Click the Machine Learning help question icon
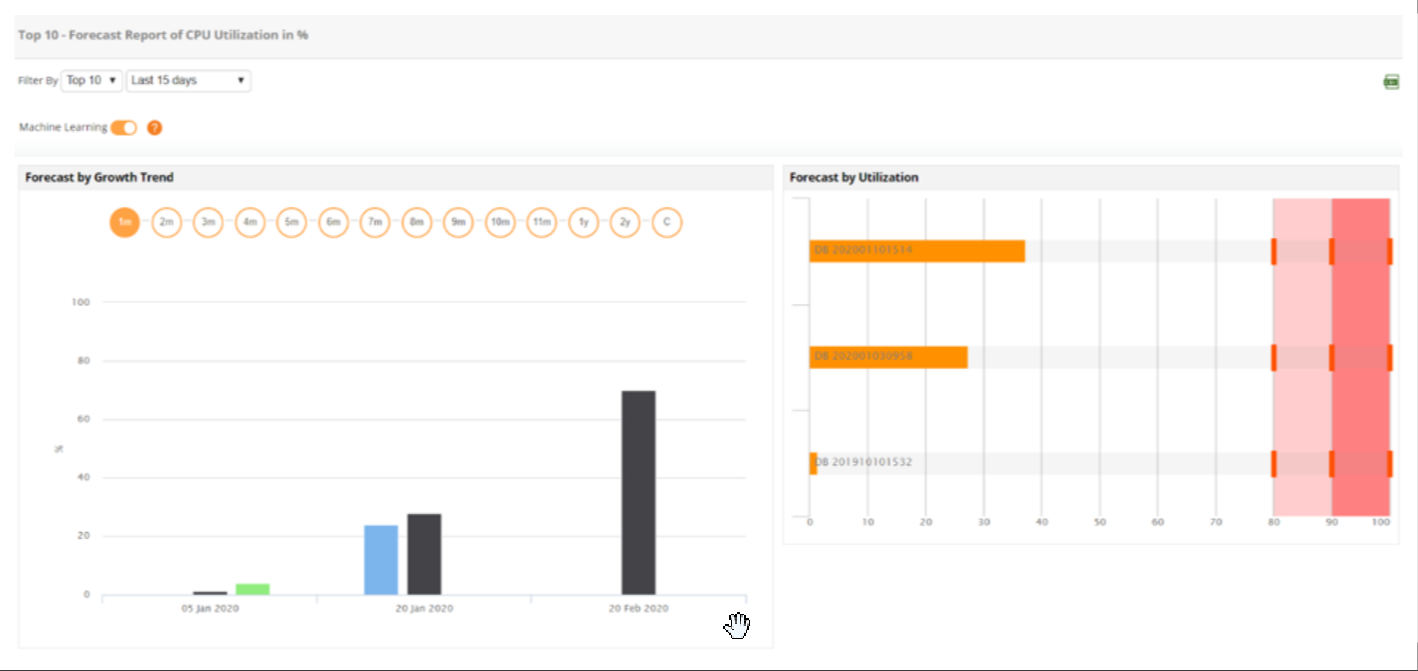This screenshot has height=671, width=1418. click(154, 128)
